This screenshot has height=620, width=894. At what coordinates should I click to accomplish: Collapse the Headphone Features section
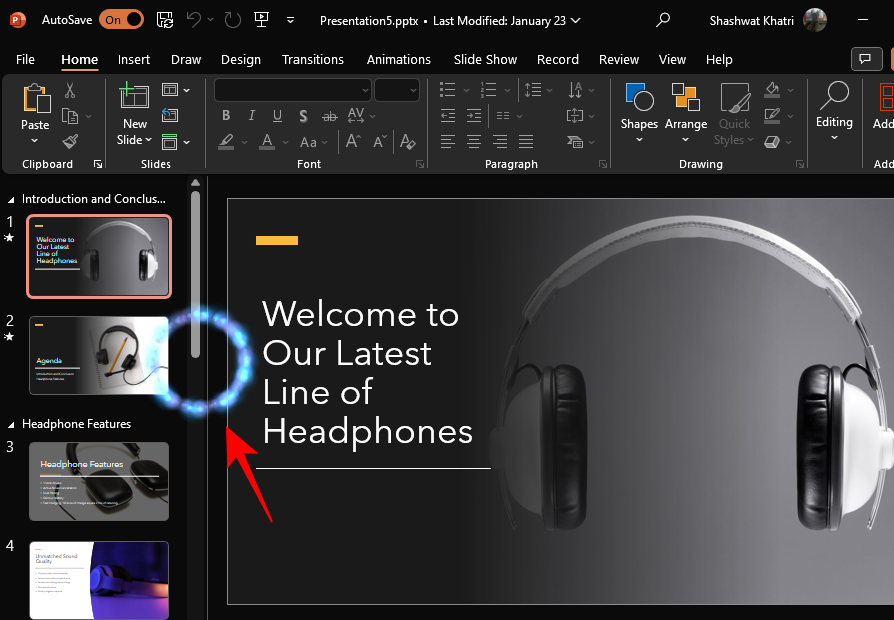coord(11,424)
